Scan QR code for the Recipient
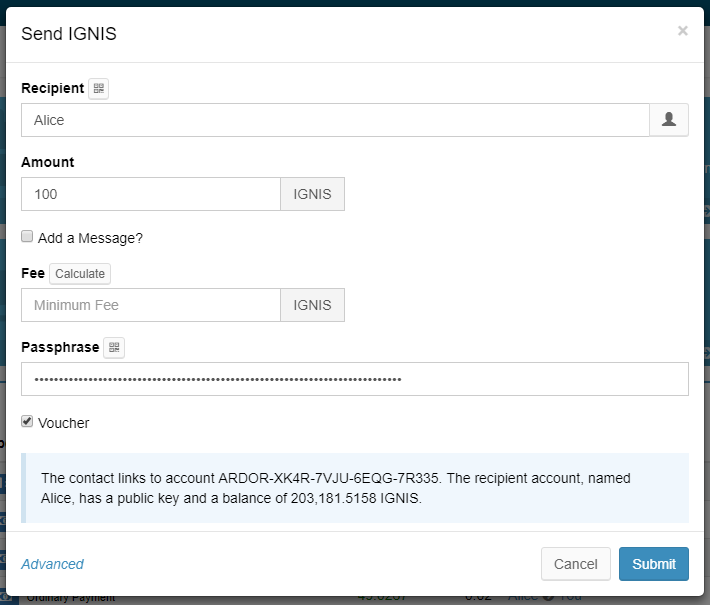This screenshot has width=710, height=605. [x=98, y=89]
